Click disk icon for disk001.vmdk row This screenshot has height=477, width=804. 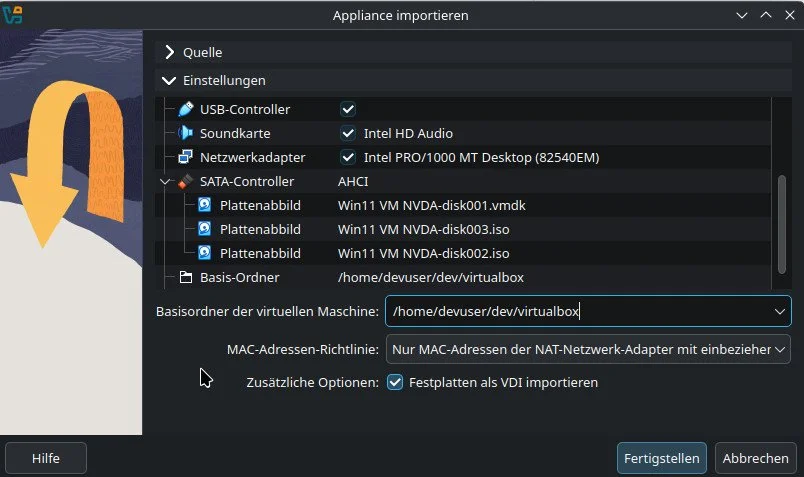205,205
